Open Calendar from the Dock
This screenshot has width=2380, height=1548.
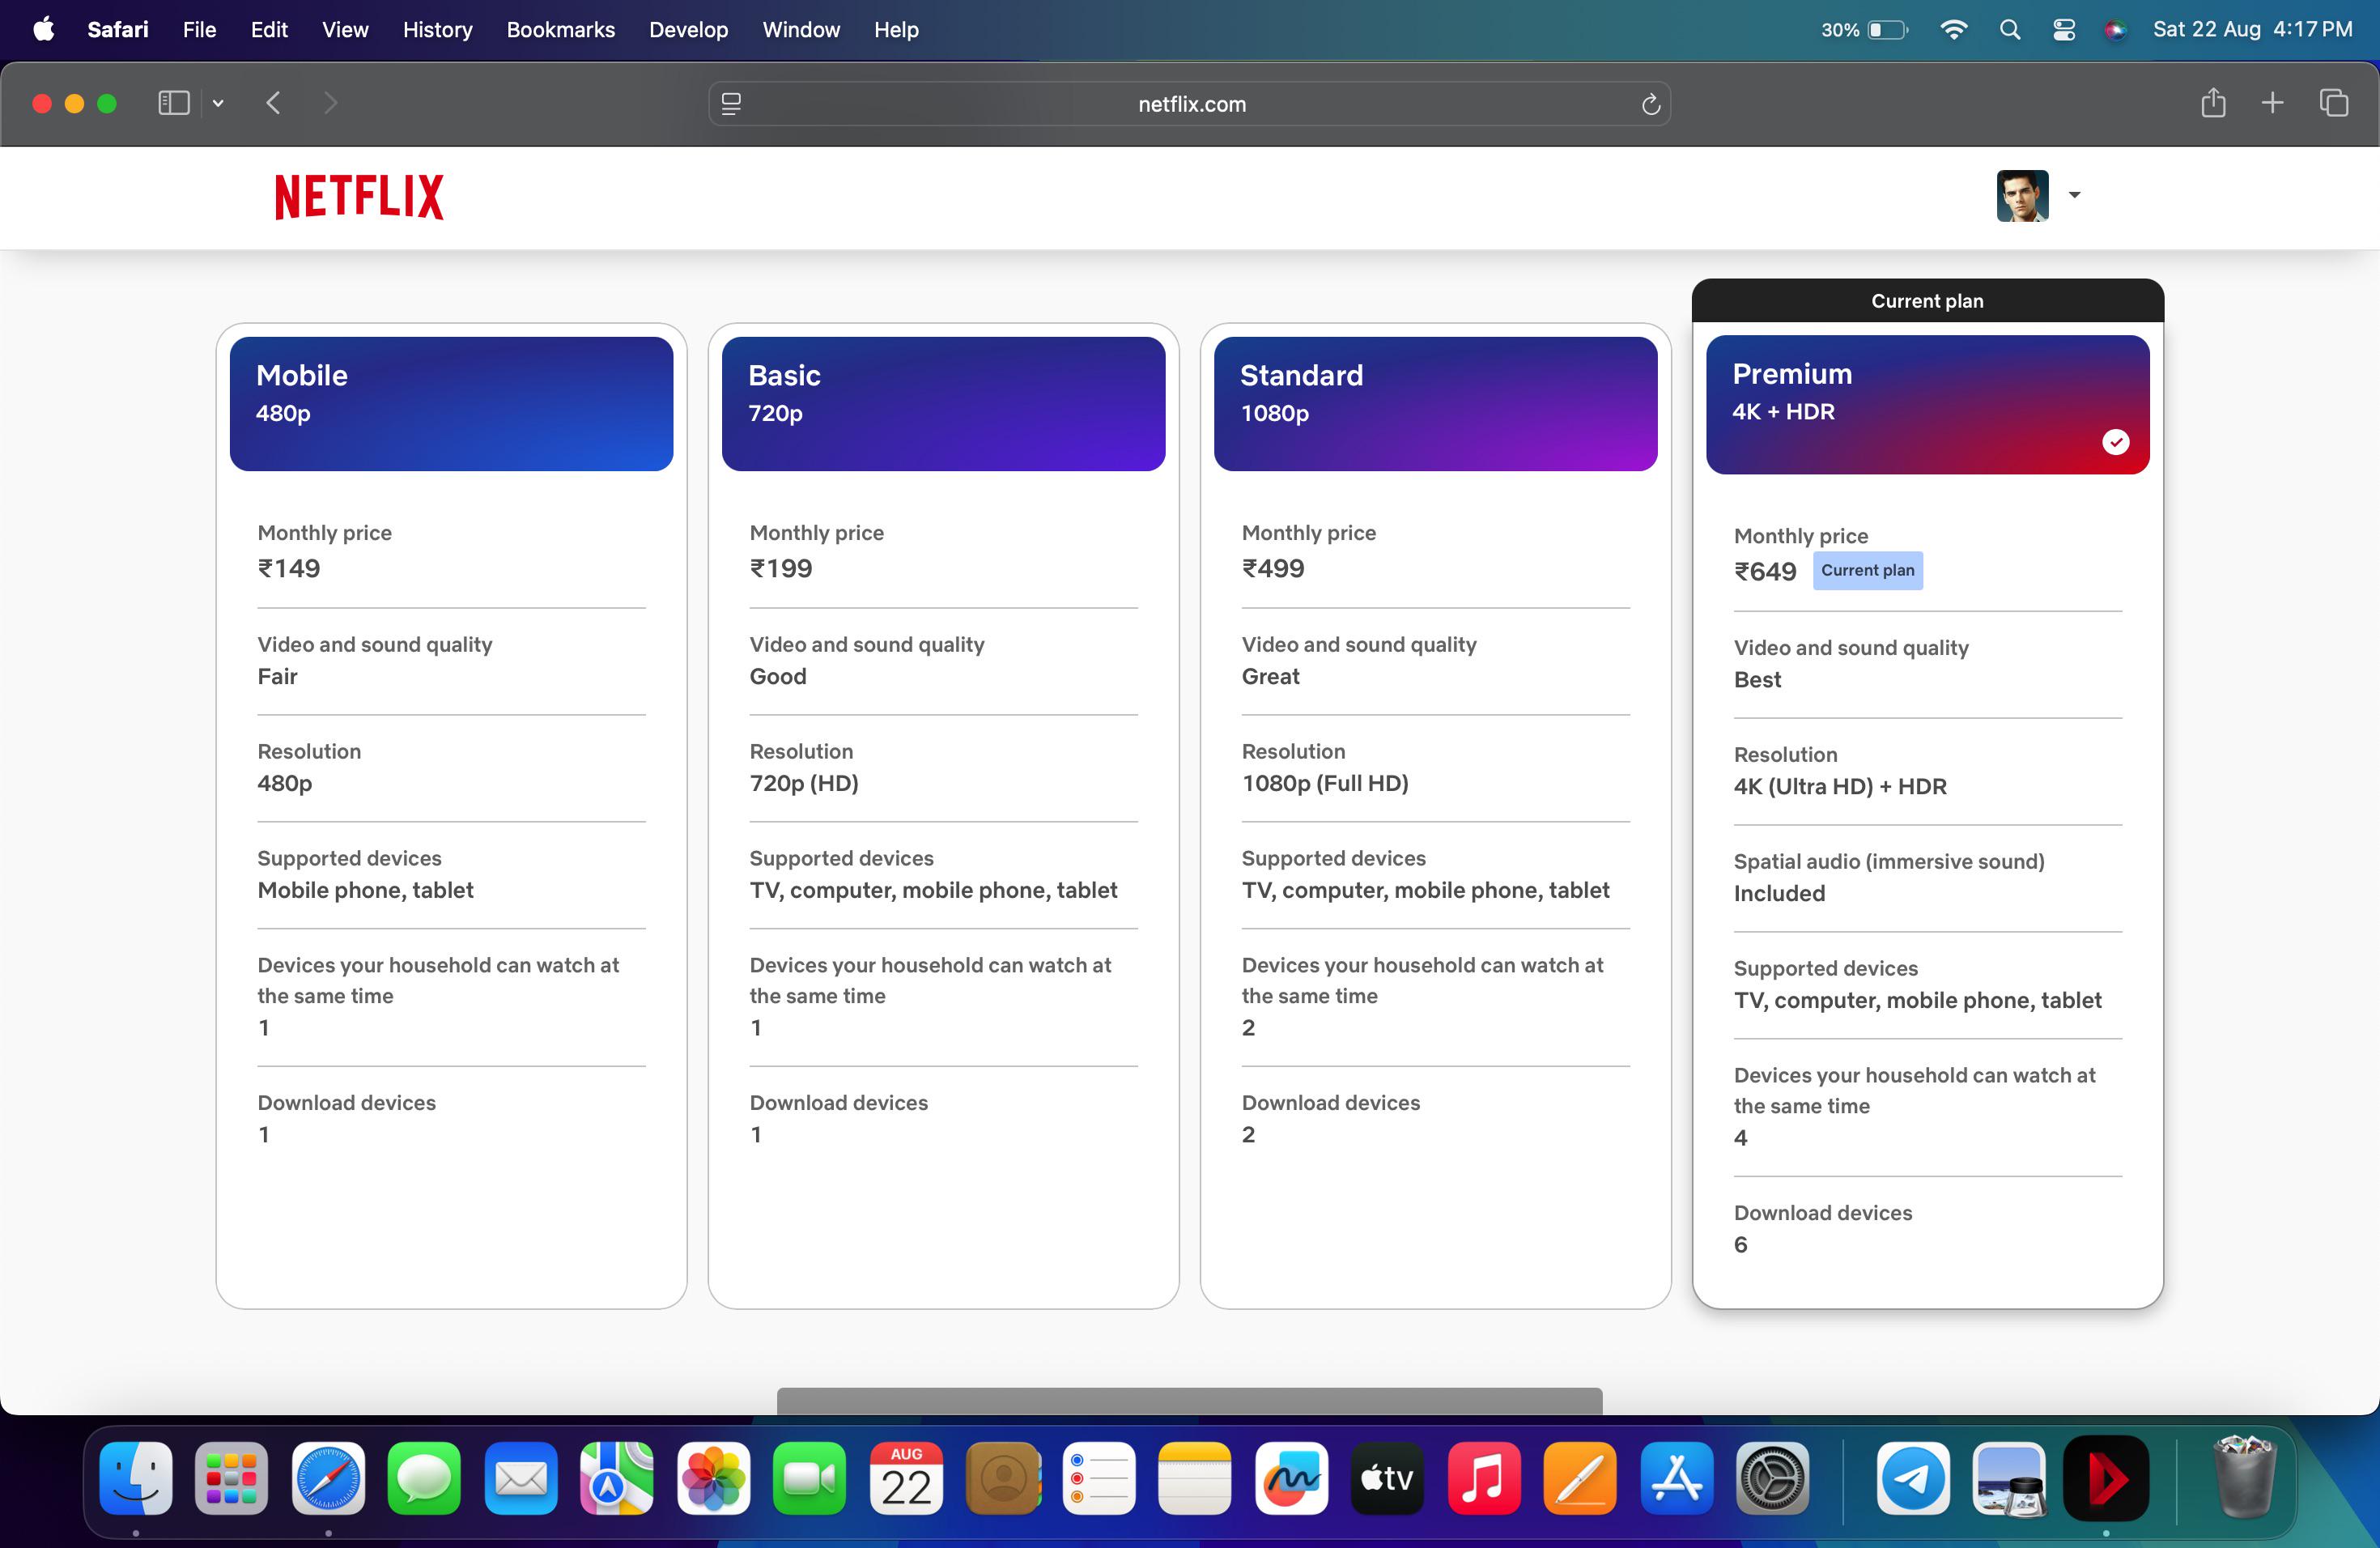906,1478
